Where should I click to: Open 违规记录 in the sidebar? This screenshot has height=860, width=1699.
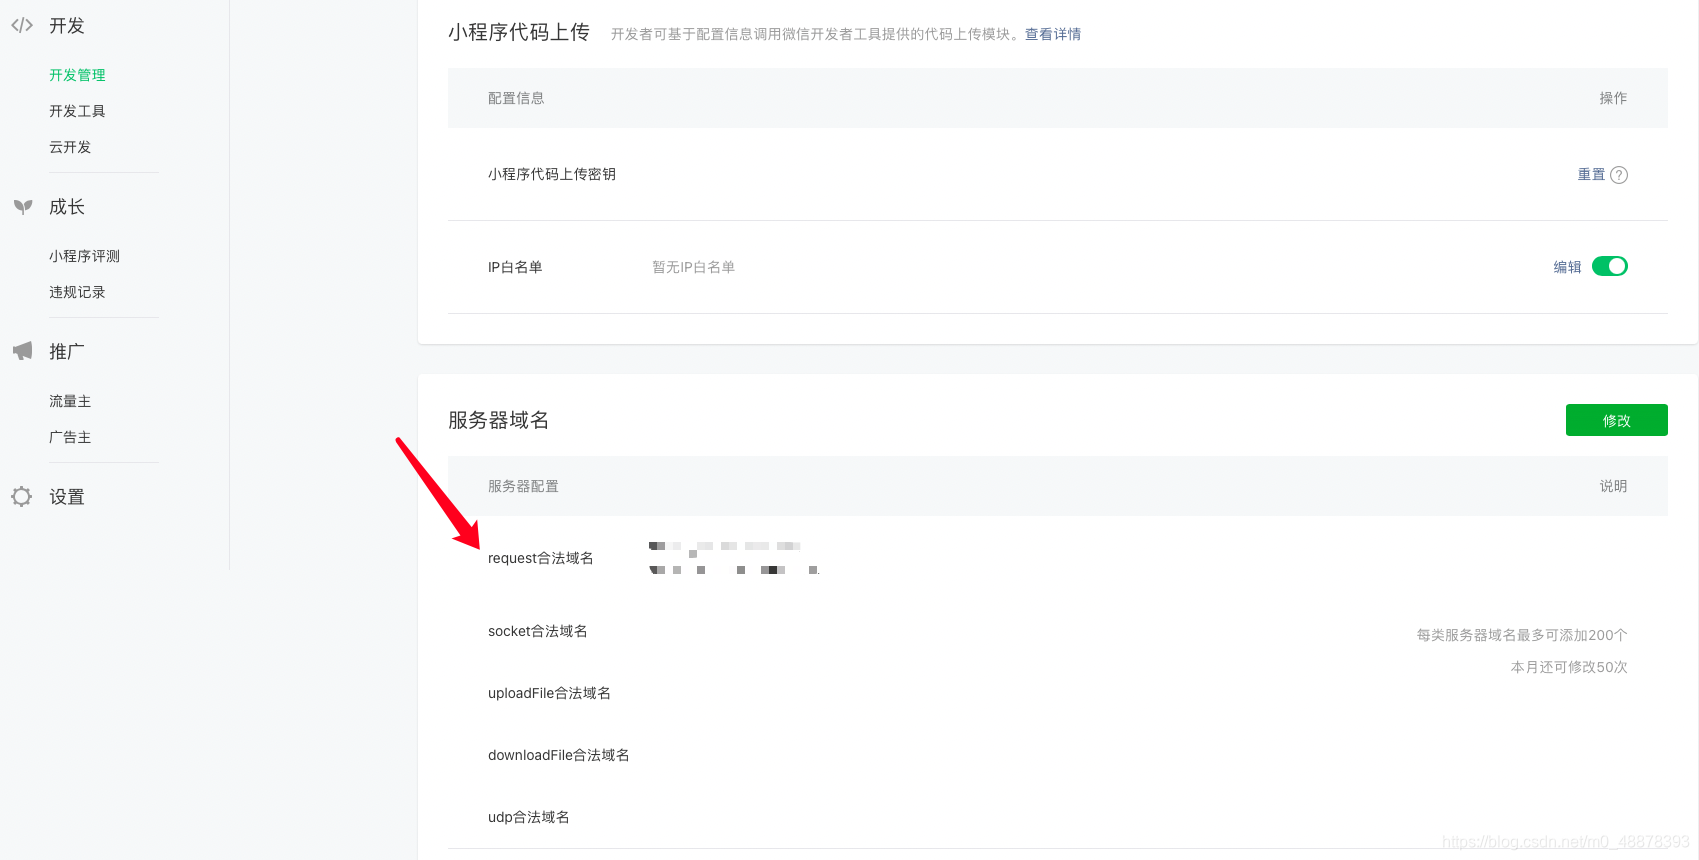77,292
